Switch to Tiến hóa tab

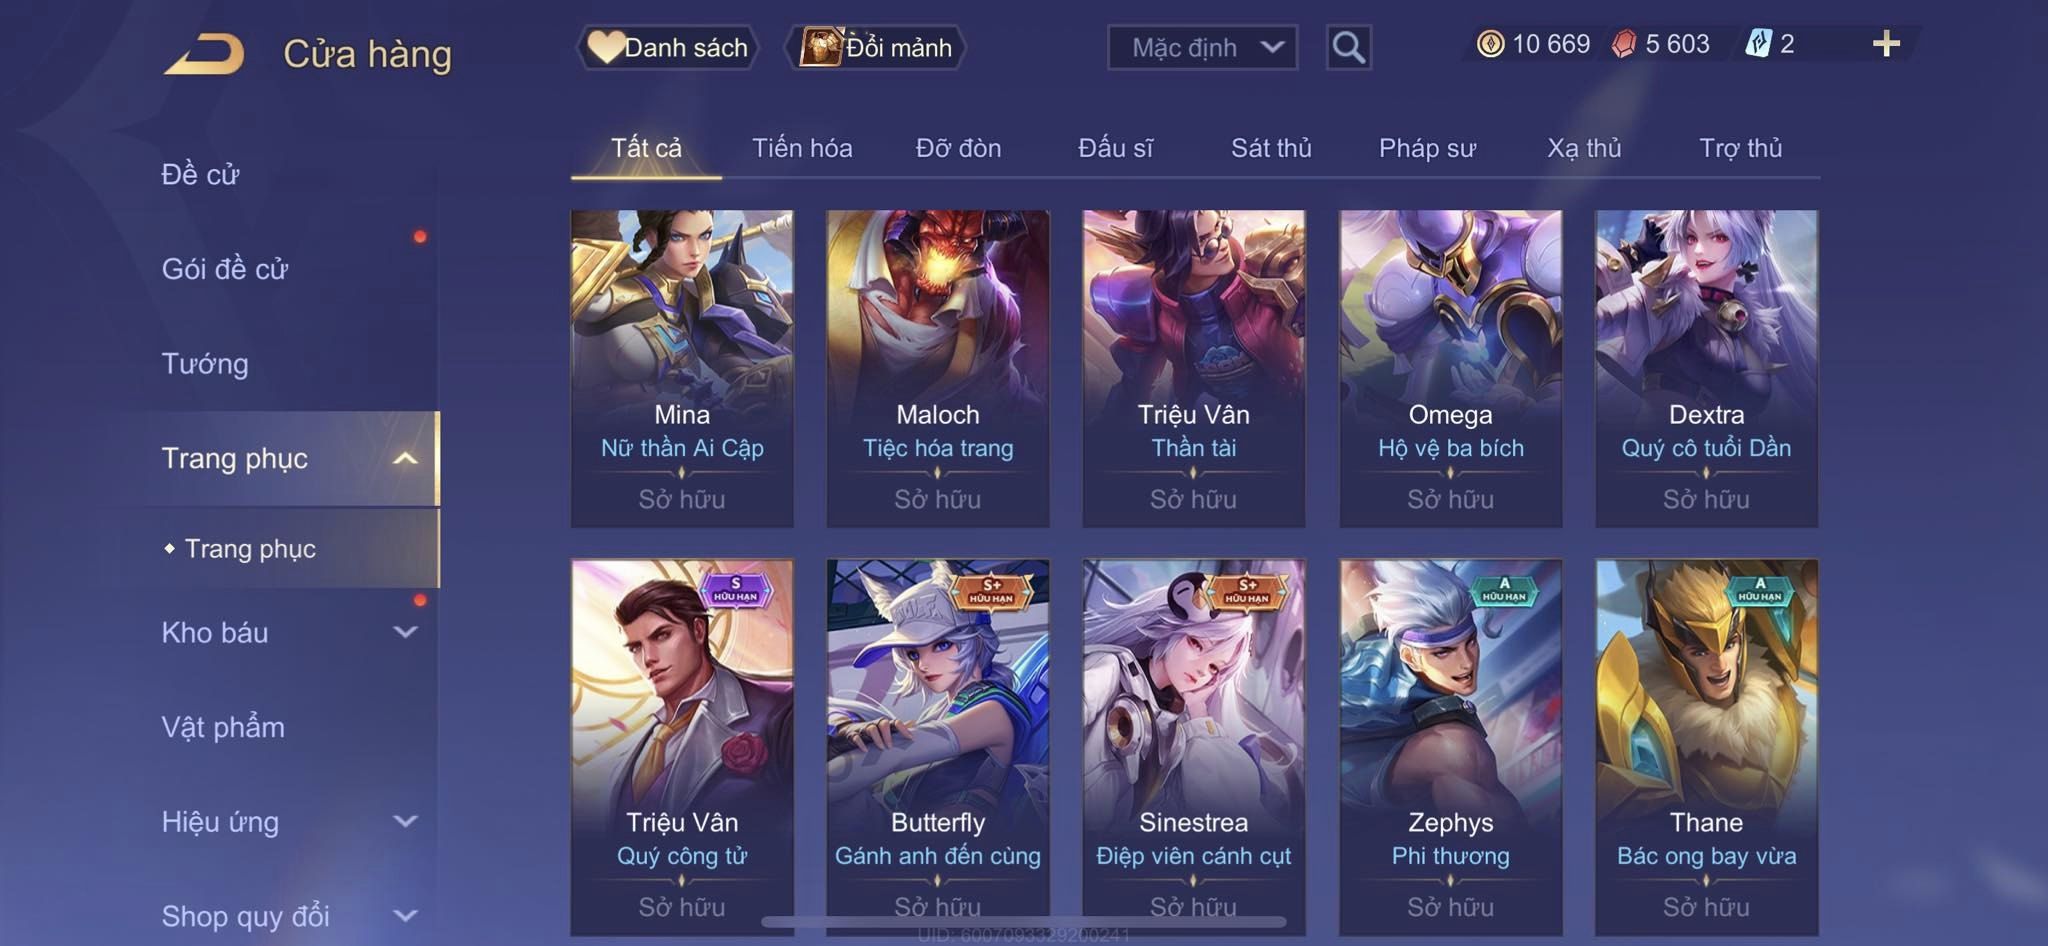coord(802,148)
